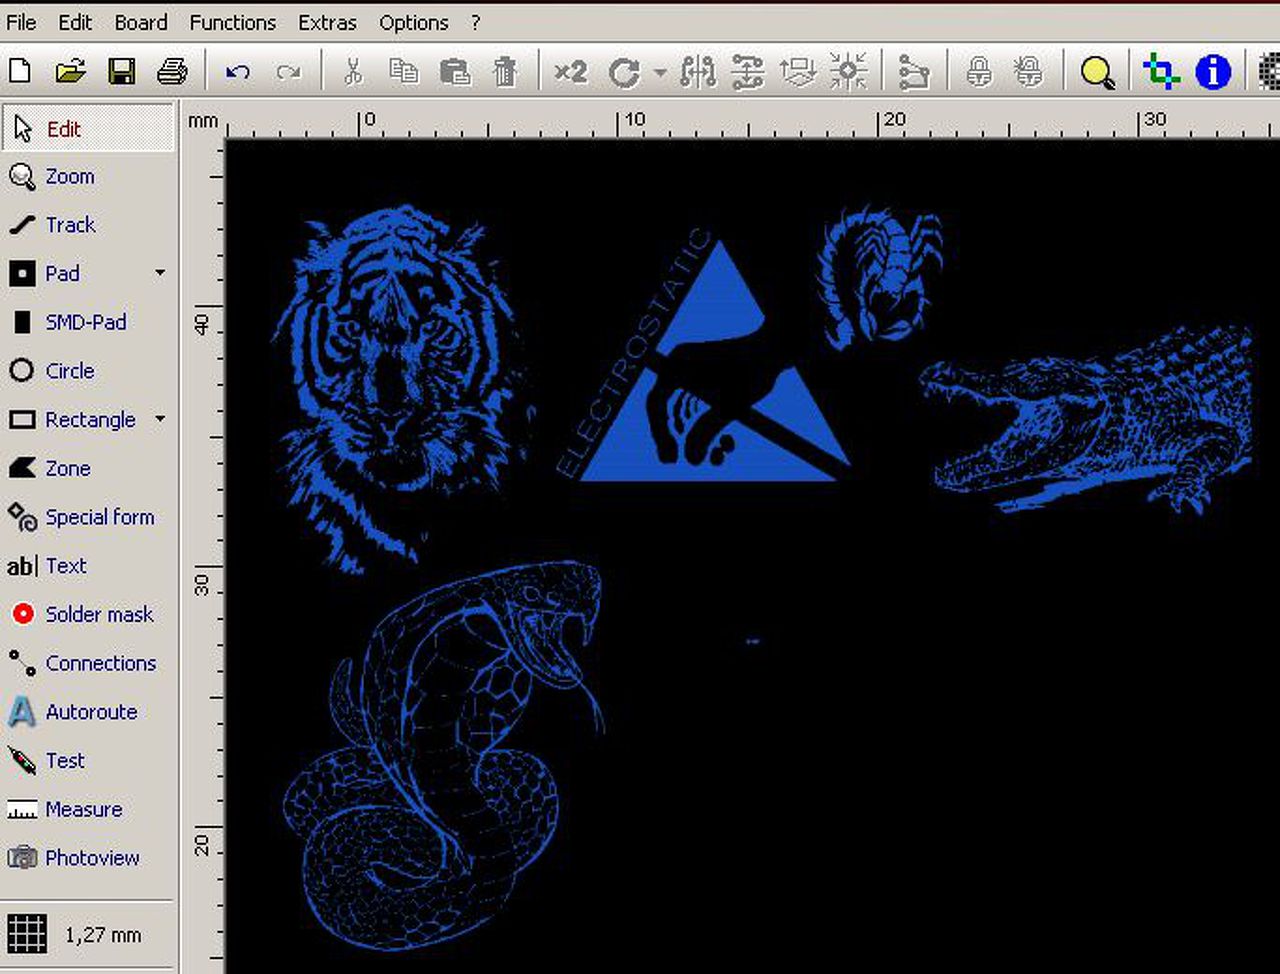The image size is (1280, 974).
Task: Delete selection with the trash icon
Action: 506,71
